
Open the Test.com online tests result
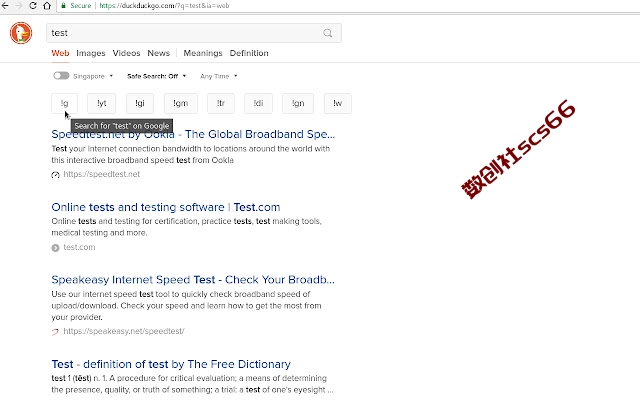[x=166, y=207]
